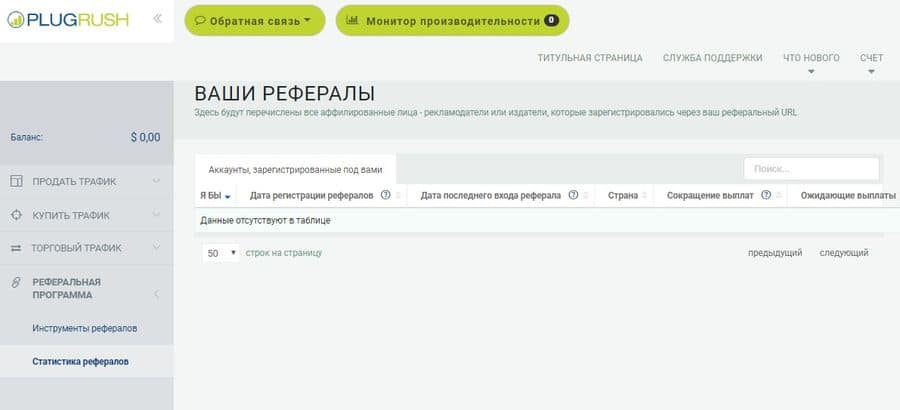Open the Что нового menu
Viewport: 900px width, 410px height.
[x=811, y=58]
